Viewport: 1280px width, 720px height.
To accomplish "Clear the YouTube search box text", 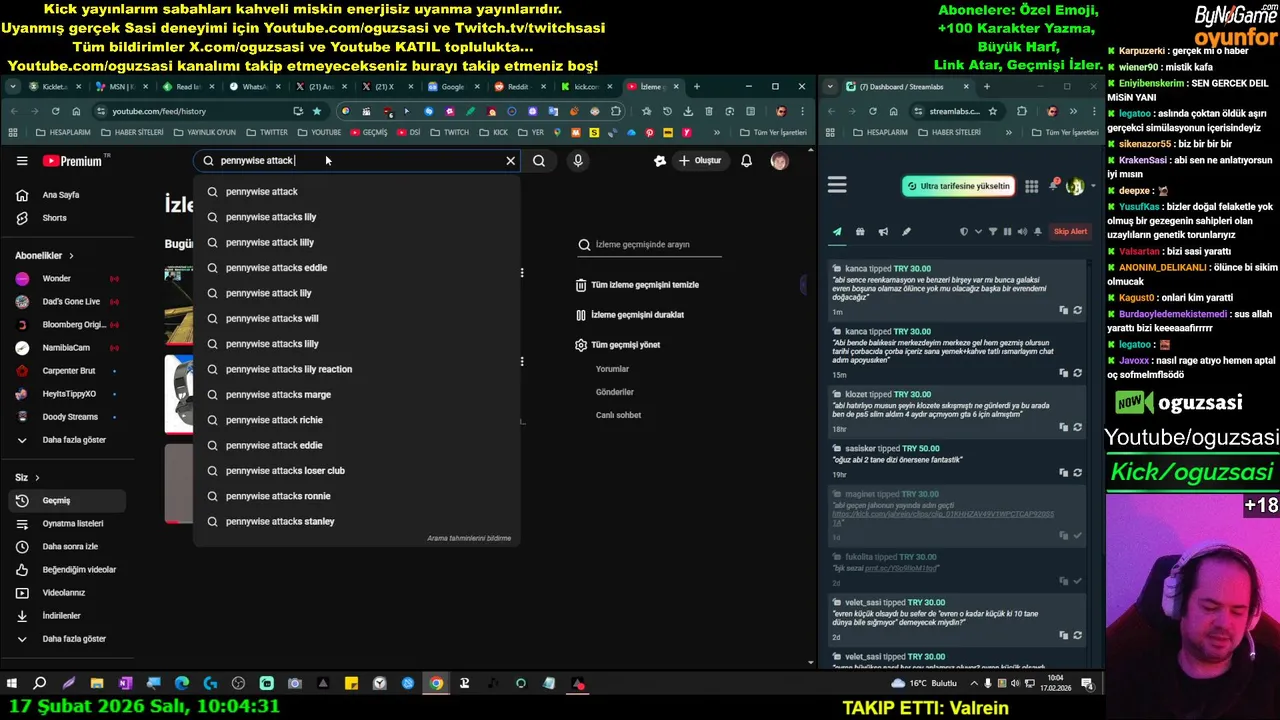I will click(x=510, y=160).
